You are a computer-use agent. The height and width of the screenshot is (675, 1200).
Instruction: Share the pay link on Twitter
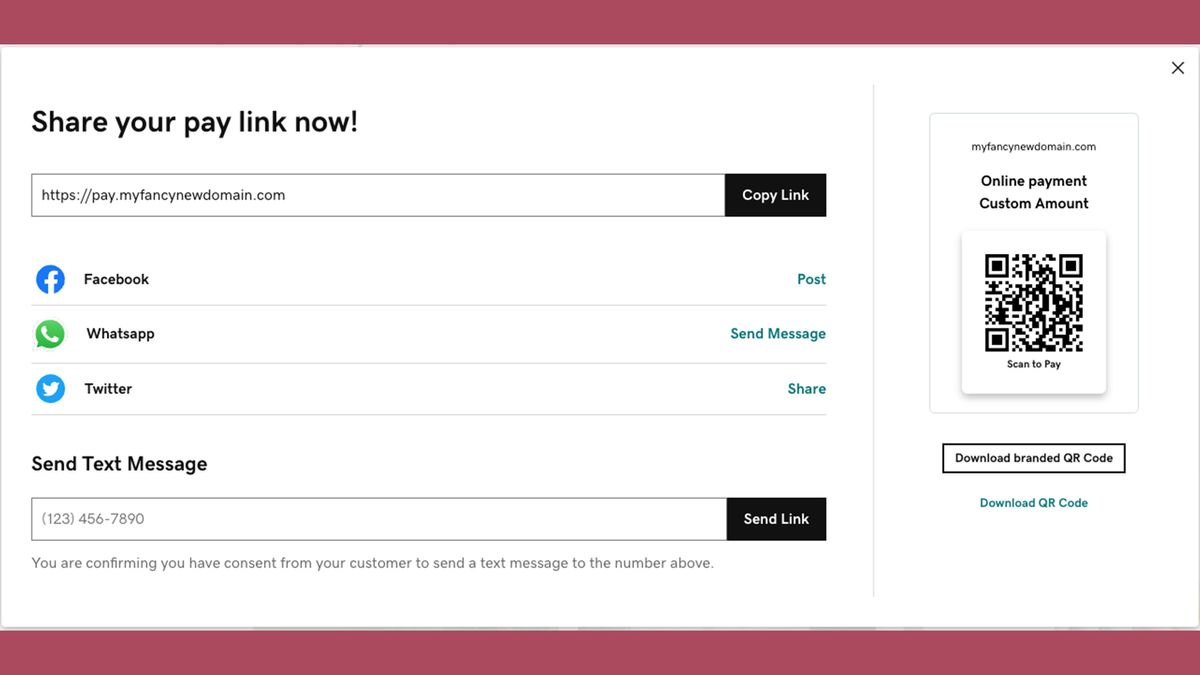[807, 388]
